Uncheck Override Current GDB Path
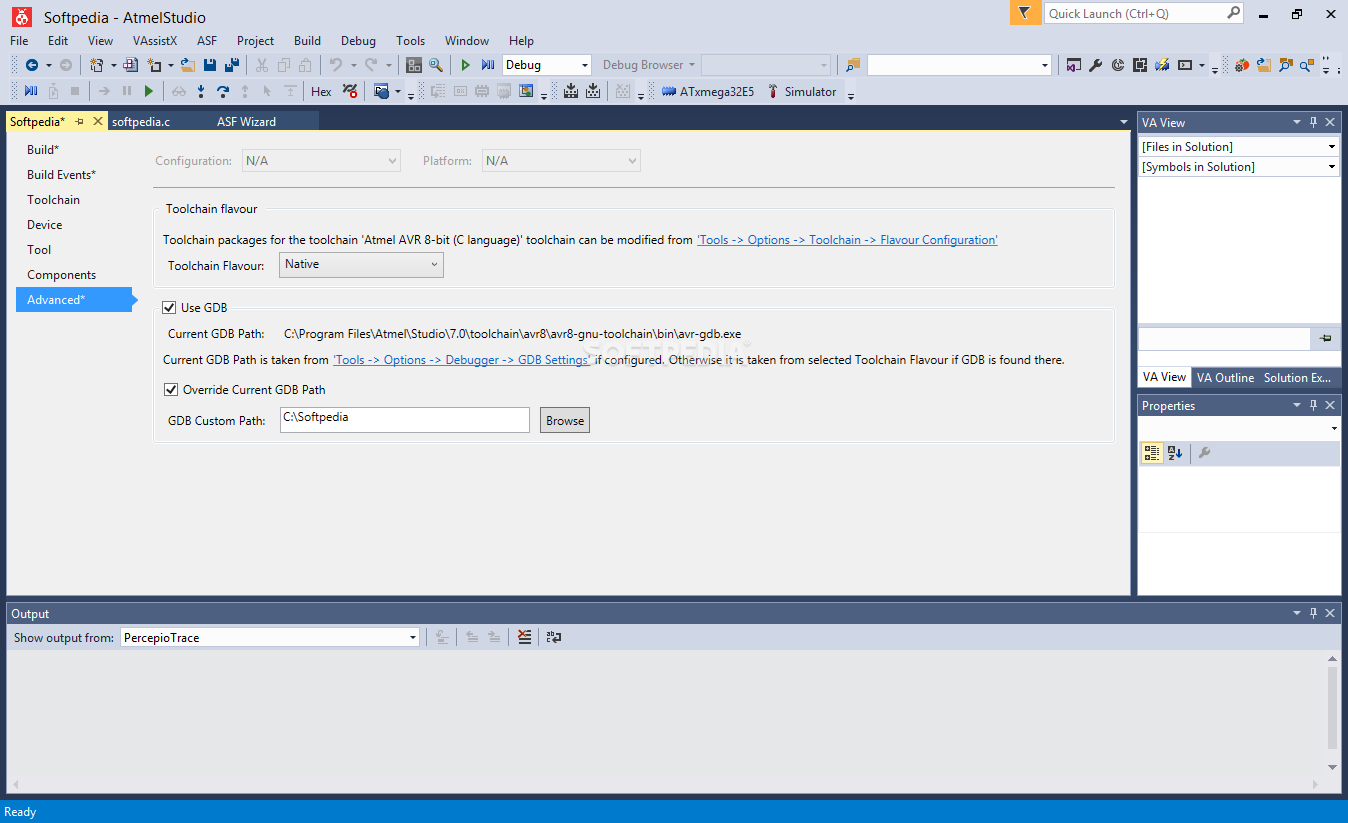The width and height of the screenshot is (1348, 823). tap(170, 390)
